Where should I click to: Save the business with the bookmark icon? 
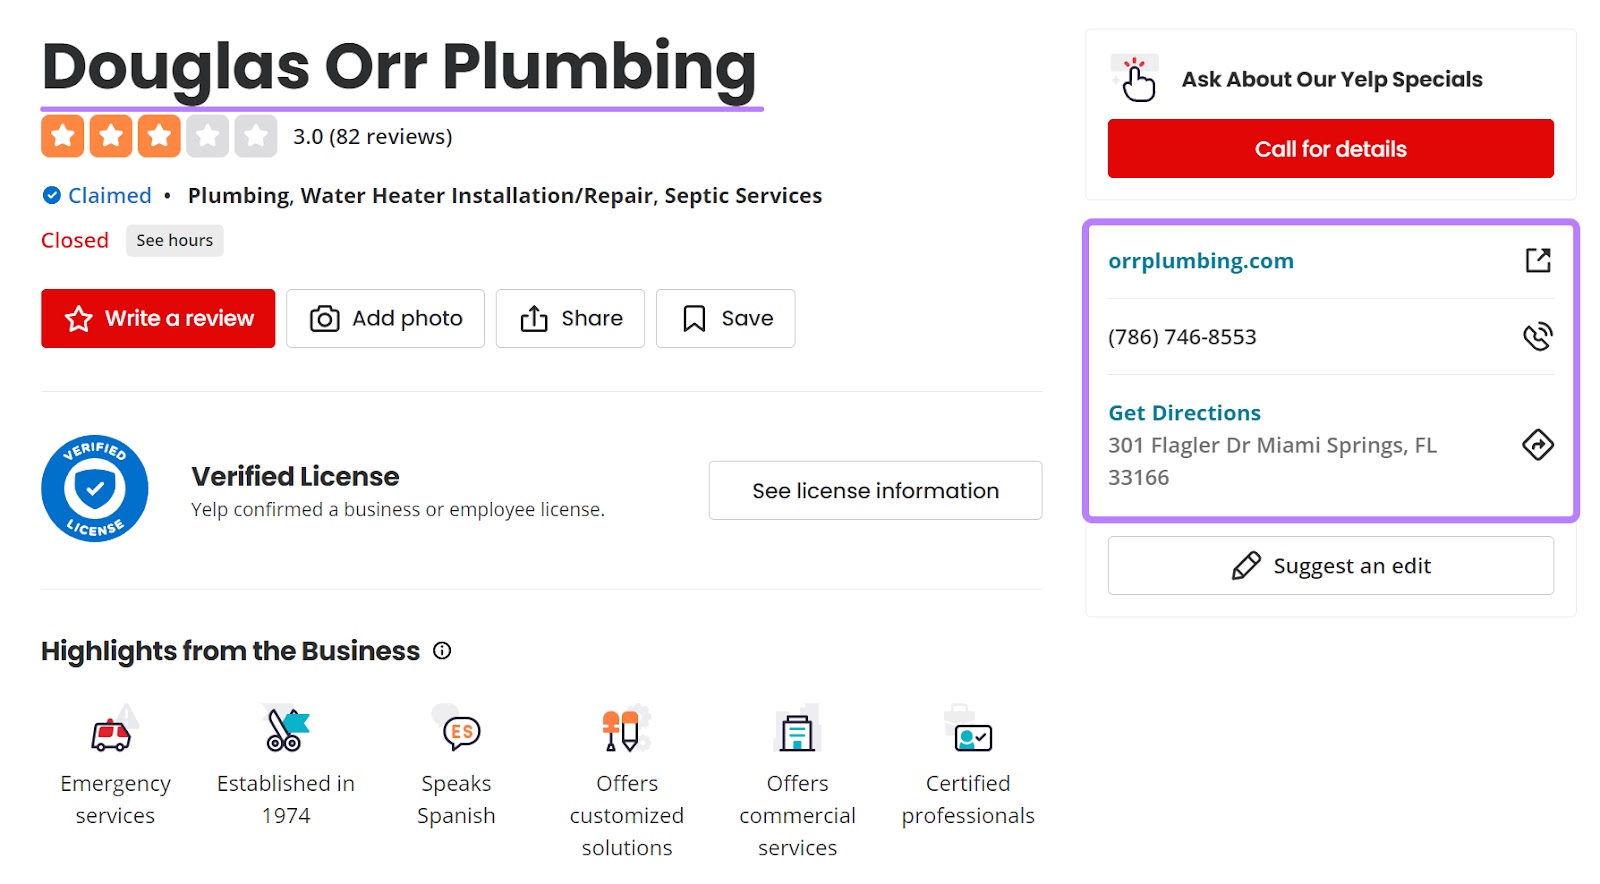[x=693, y=318]
